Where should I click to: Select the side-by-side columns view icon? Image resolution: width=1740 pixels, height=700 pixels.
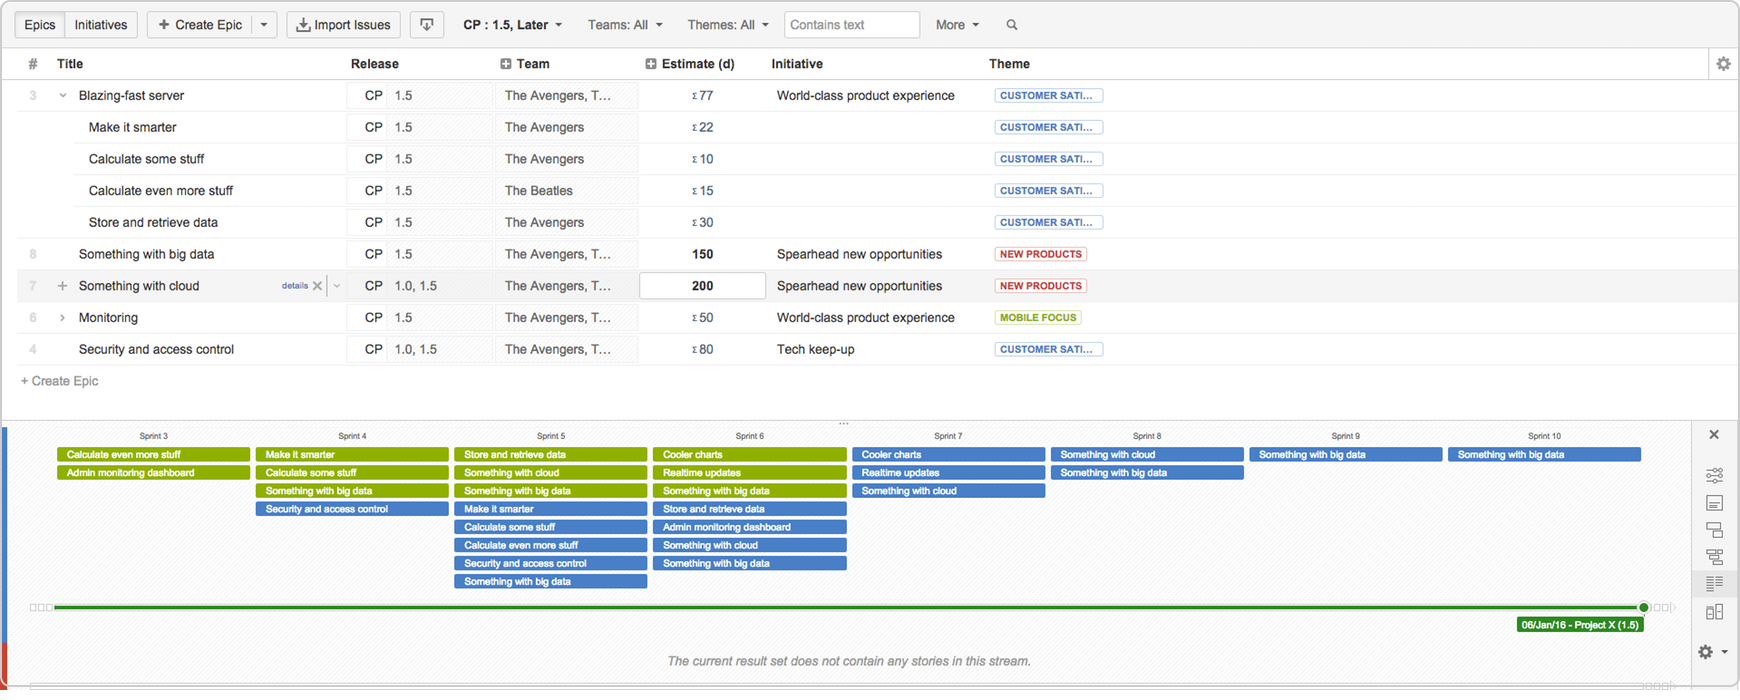[1714, 612]
